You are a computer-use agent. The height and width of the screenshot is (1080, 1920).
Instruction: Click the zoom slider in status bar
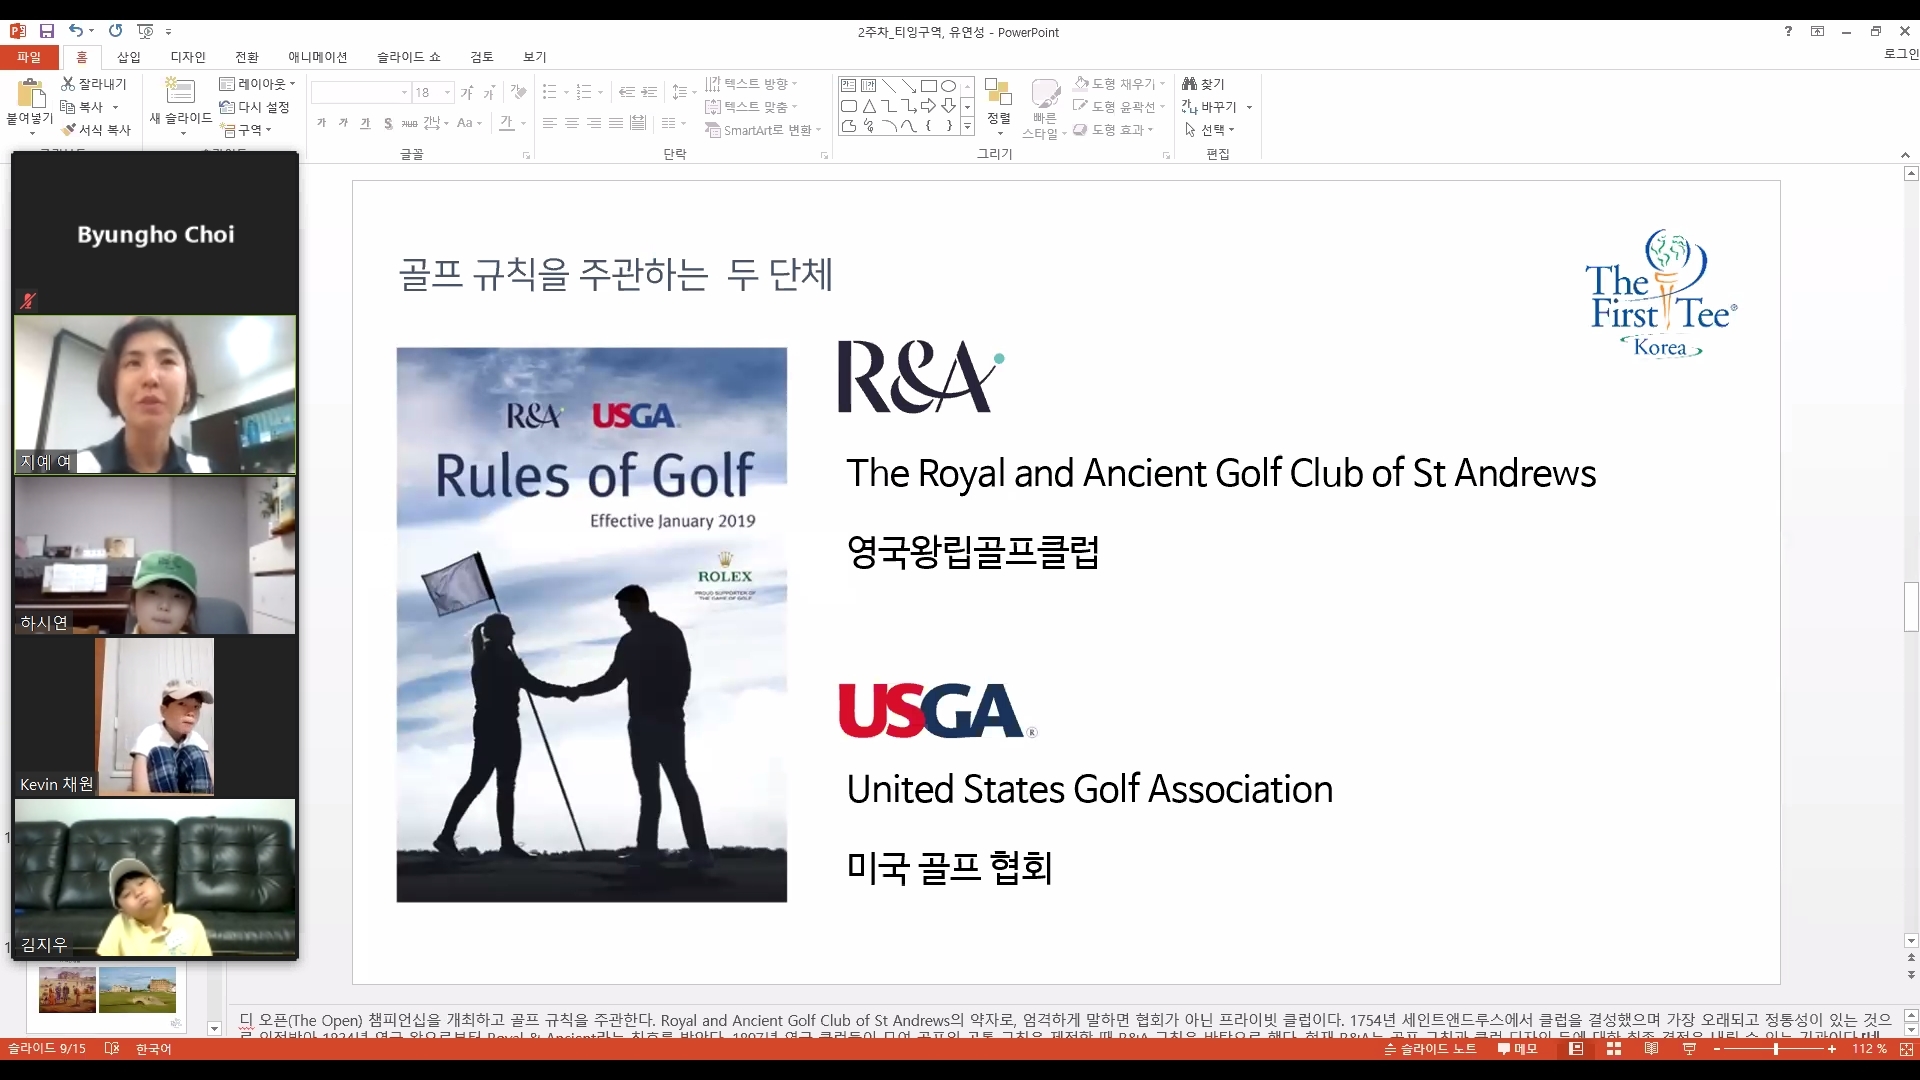point(1775,1049)
